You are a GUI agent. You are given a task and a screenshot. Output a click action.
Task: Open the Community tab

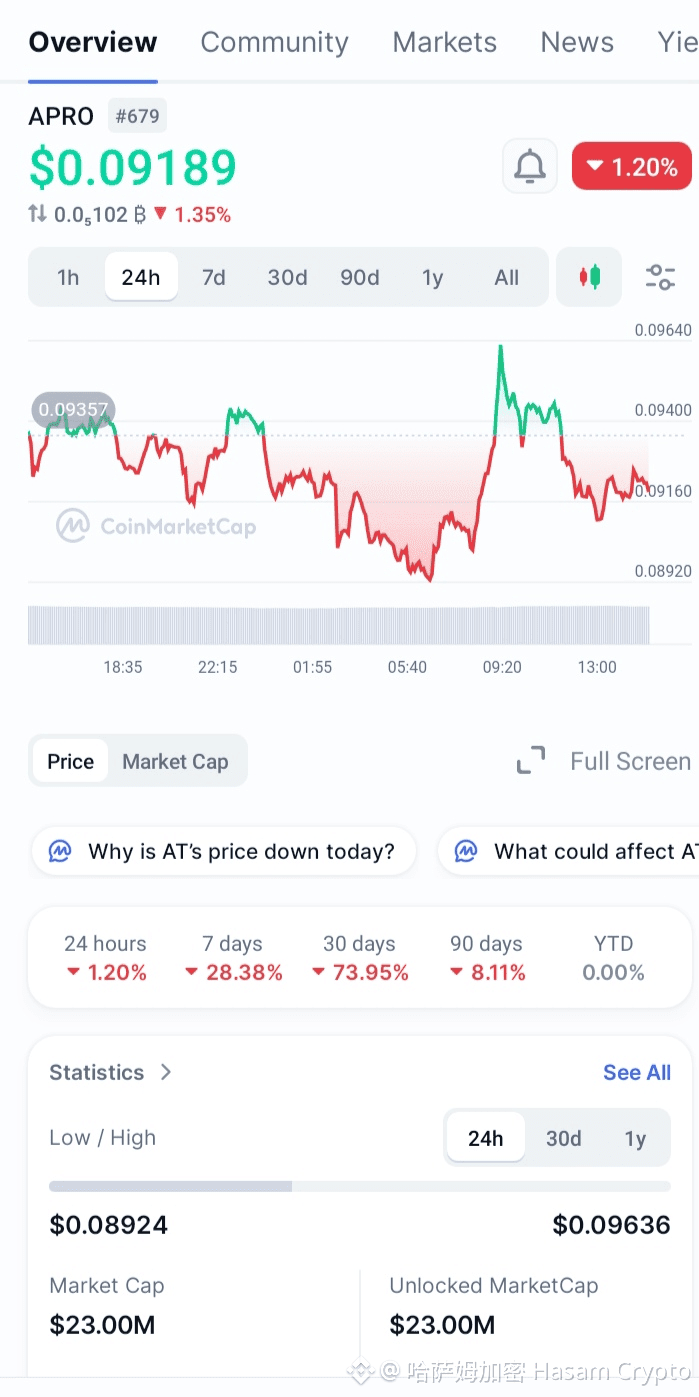click(274, 42)
